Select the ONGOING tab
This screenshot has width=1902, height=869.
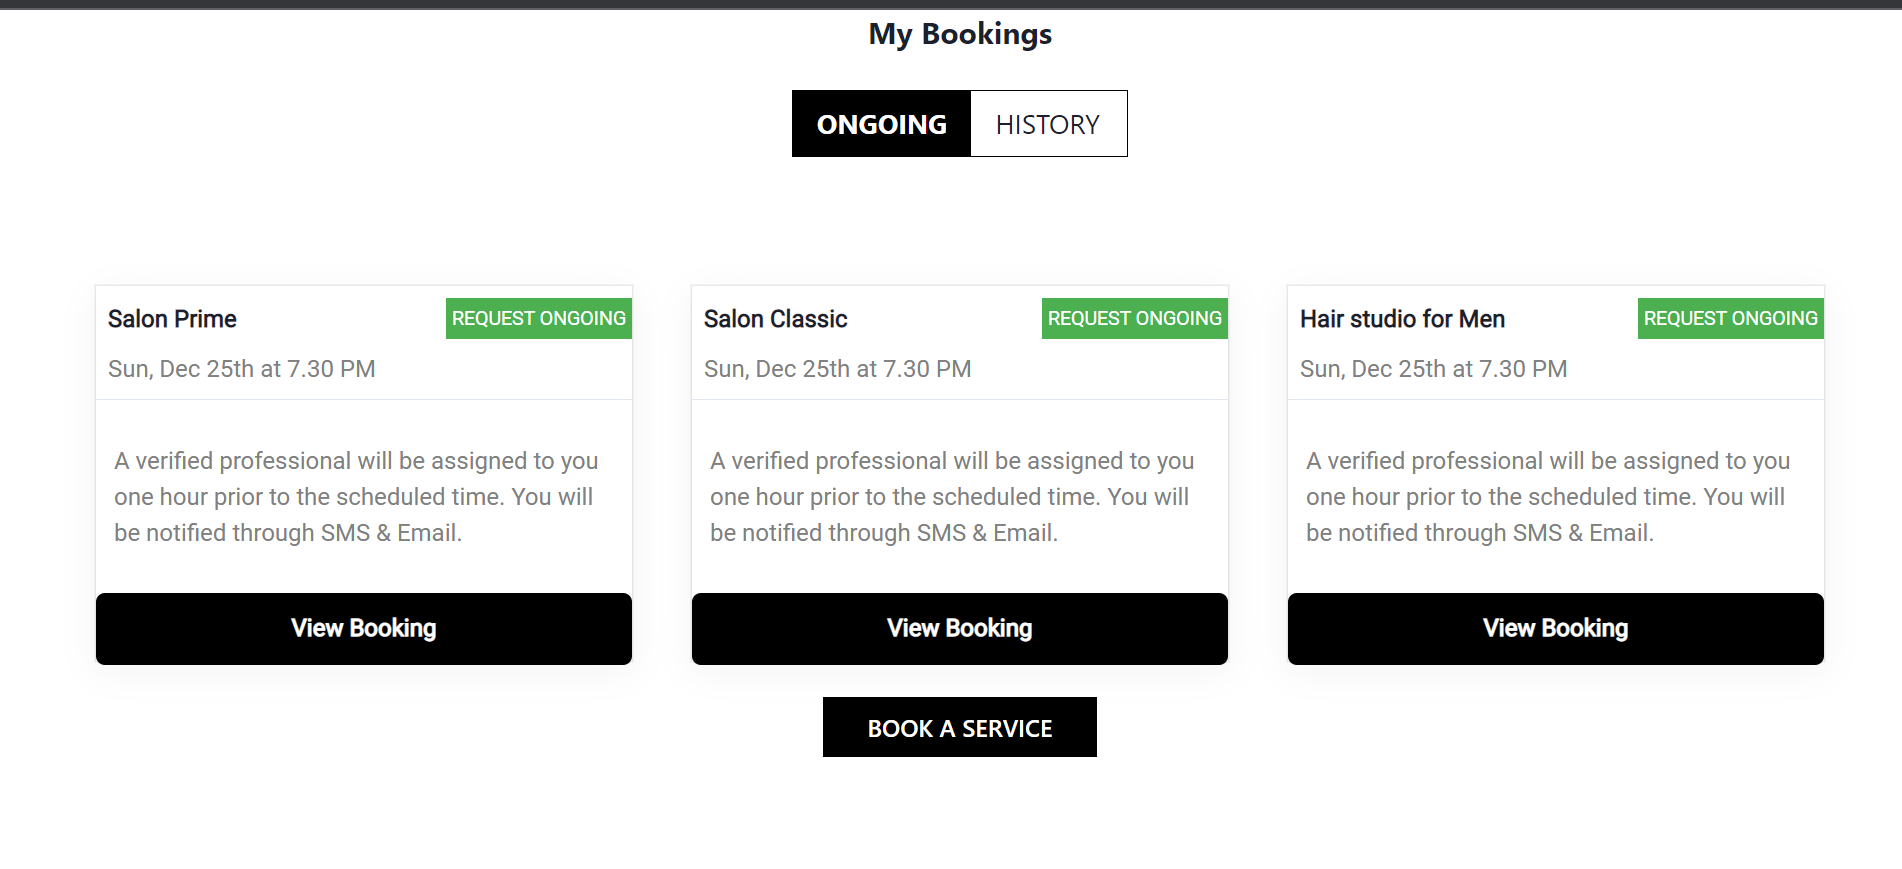(x=881, y=123)
